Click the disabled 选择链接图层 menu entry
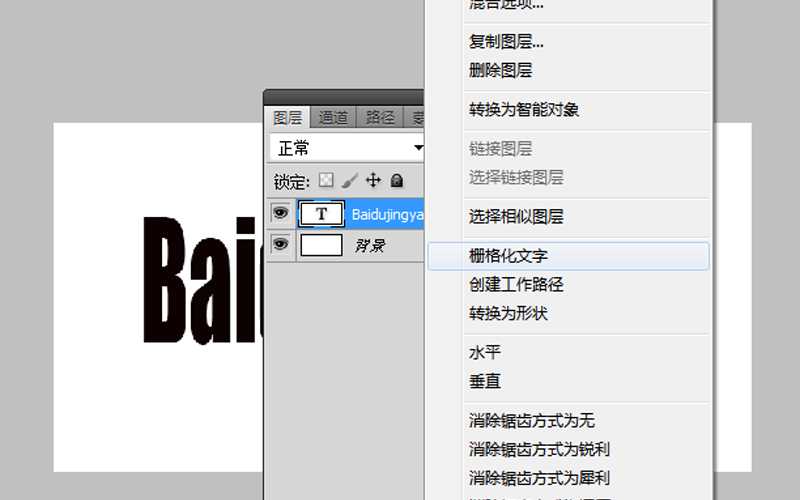Viewport: 800px width, 500px height. point(568,177)
